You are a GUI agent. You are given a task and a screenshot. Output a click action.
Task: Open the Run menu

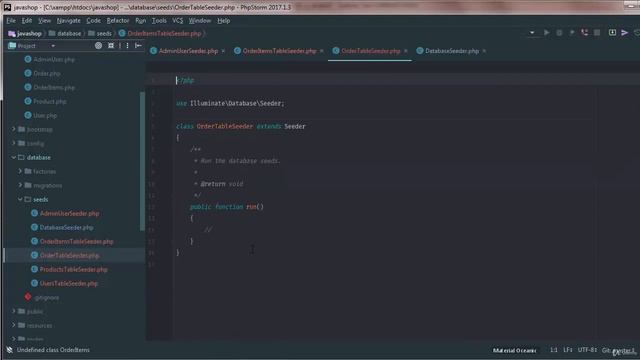point(140,21)
